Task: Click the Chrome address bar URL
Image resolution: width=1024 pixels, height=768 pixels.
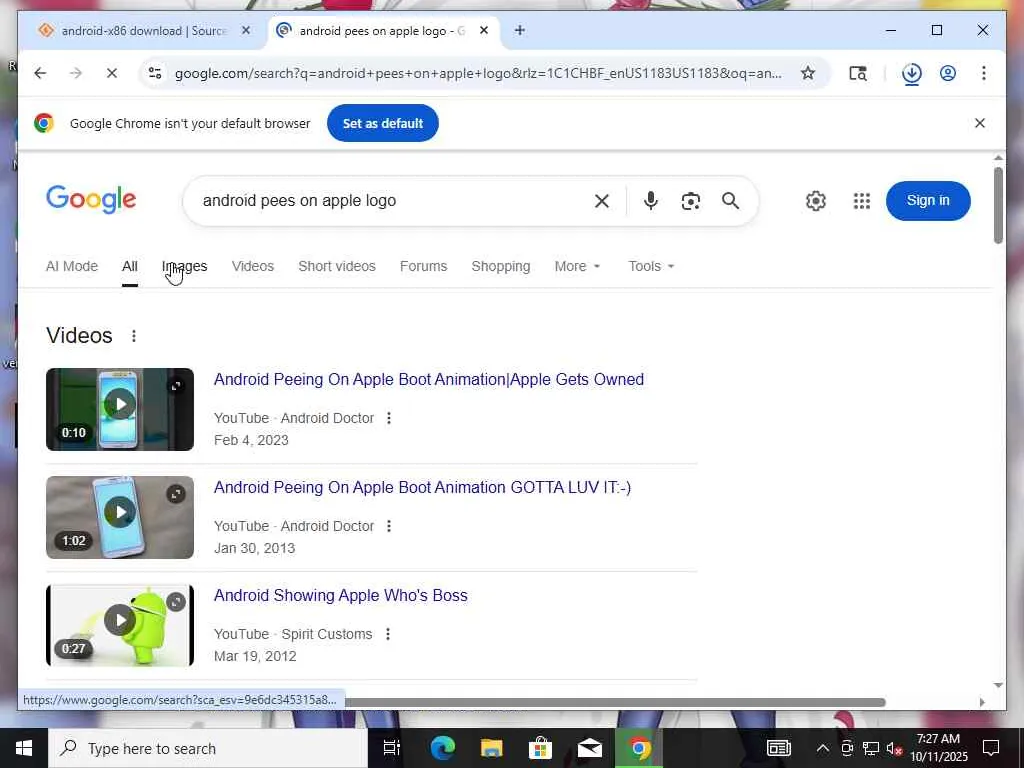Action: 477,73
